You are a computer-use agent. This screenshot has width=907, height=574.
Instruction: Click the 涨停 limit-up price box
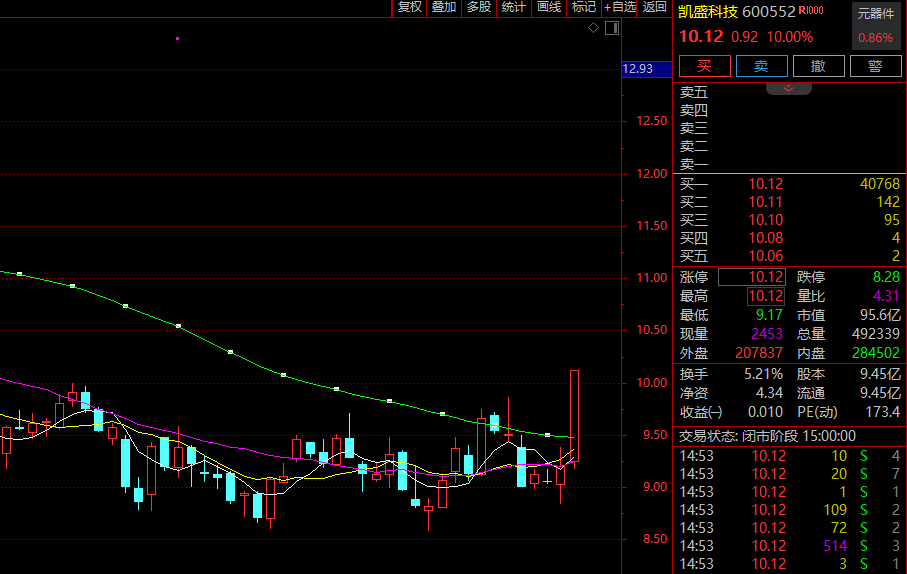point(752,277)
